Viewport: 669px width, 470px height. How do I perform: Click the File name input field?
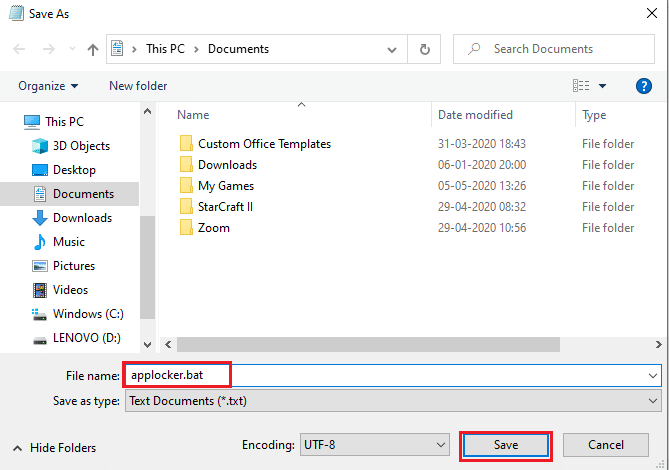pos(393,375)
